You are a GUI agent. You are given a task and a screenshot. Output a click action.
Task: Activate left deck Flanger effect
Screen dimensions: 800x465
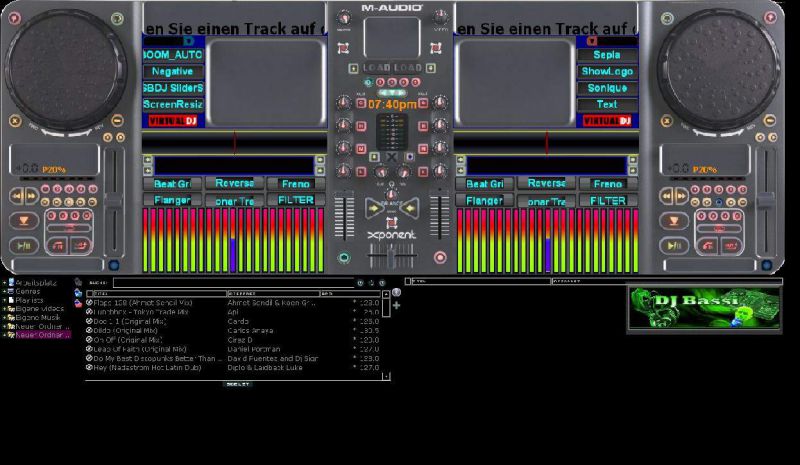tap(172, 200)
